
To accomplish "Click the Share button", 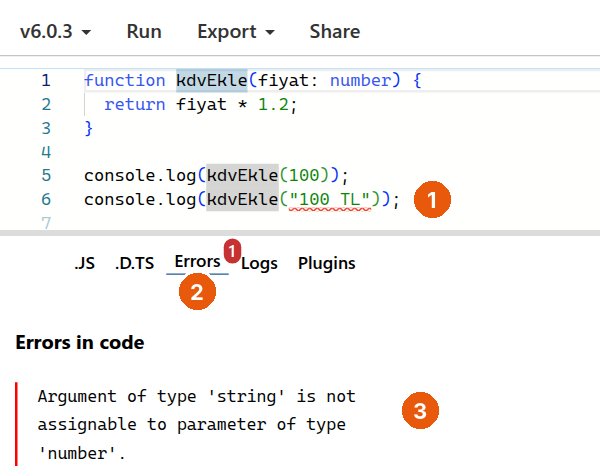I will 335,31.
